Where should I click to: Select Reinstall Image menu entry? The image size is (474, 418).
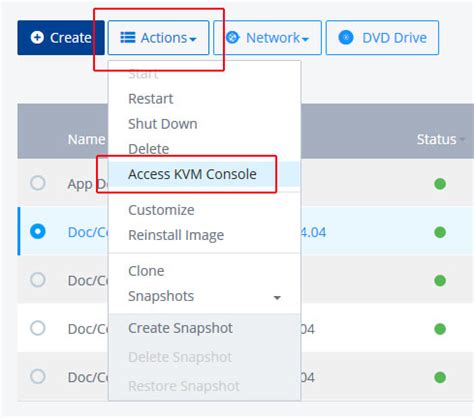pyautogui.click(x=176, y=235)
